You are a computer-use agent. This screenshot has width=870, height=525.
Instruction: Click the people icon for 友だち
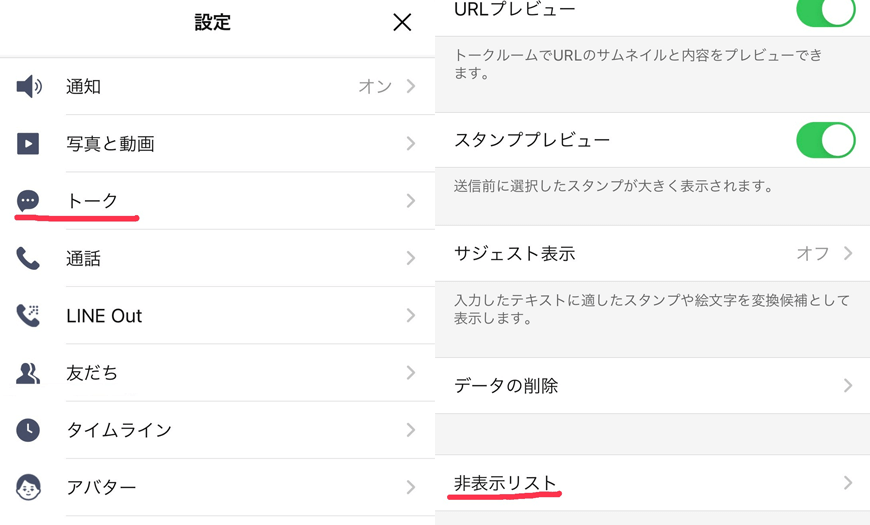pyautogui.click(x=28, y=373)
